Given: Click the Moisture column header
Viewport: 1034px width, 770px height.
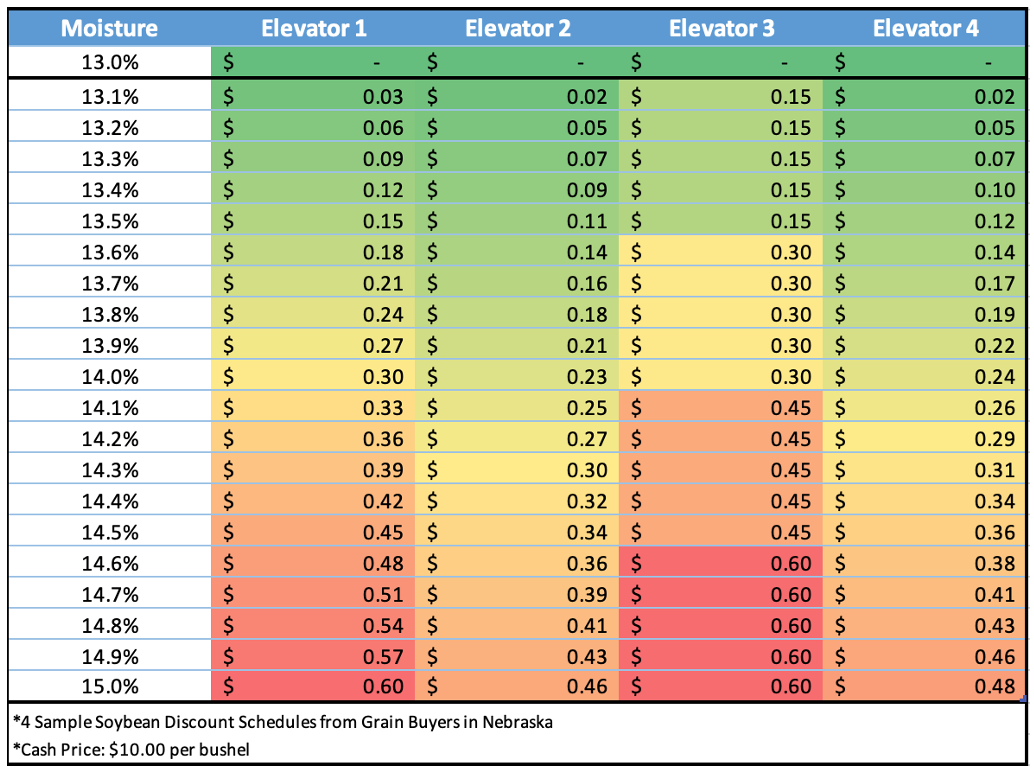Looking at the screenshot, I should pos(109,28).
